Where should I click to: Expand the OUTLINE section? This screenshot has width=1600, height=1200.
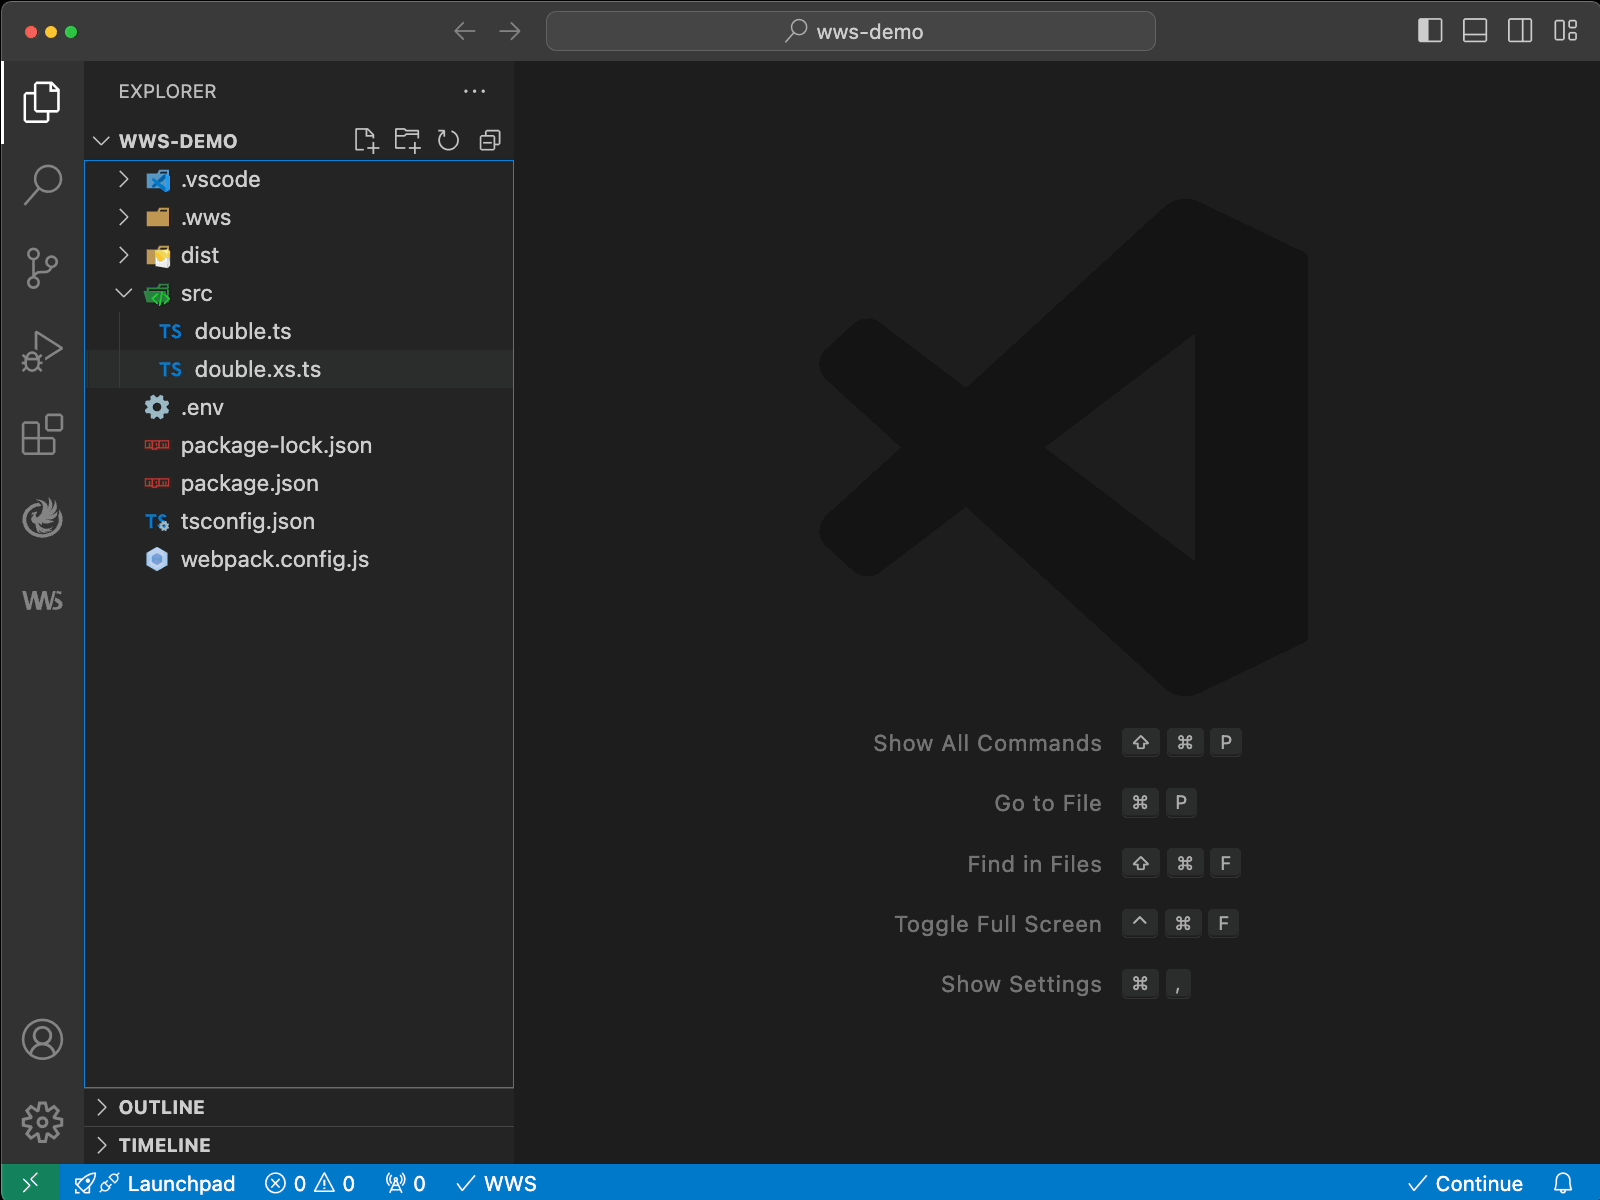point(299,1107)
